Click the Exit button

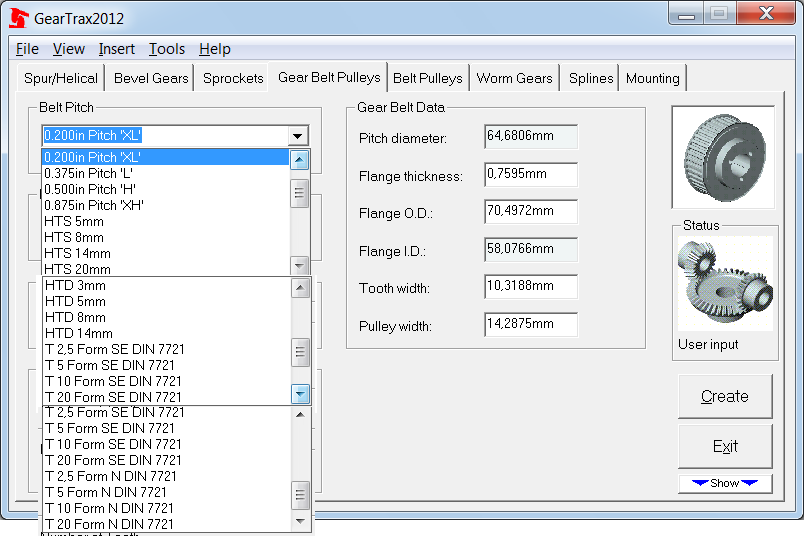click(x=725, y=446)
